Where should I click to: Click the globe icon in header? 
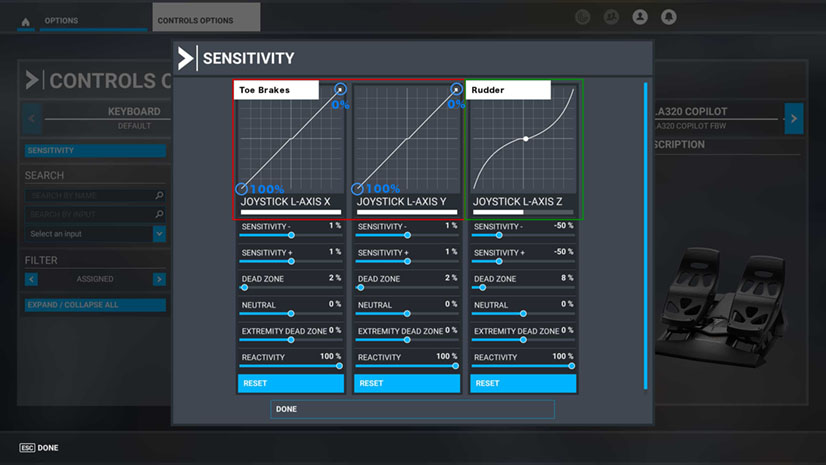(582, 17)
